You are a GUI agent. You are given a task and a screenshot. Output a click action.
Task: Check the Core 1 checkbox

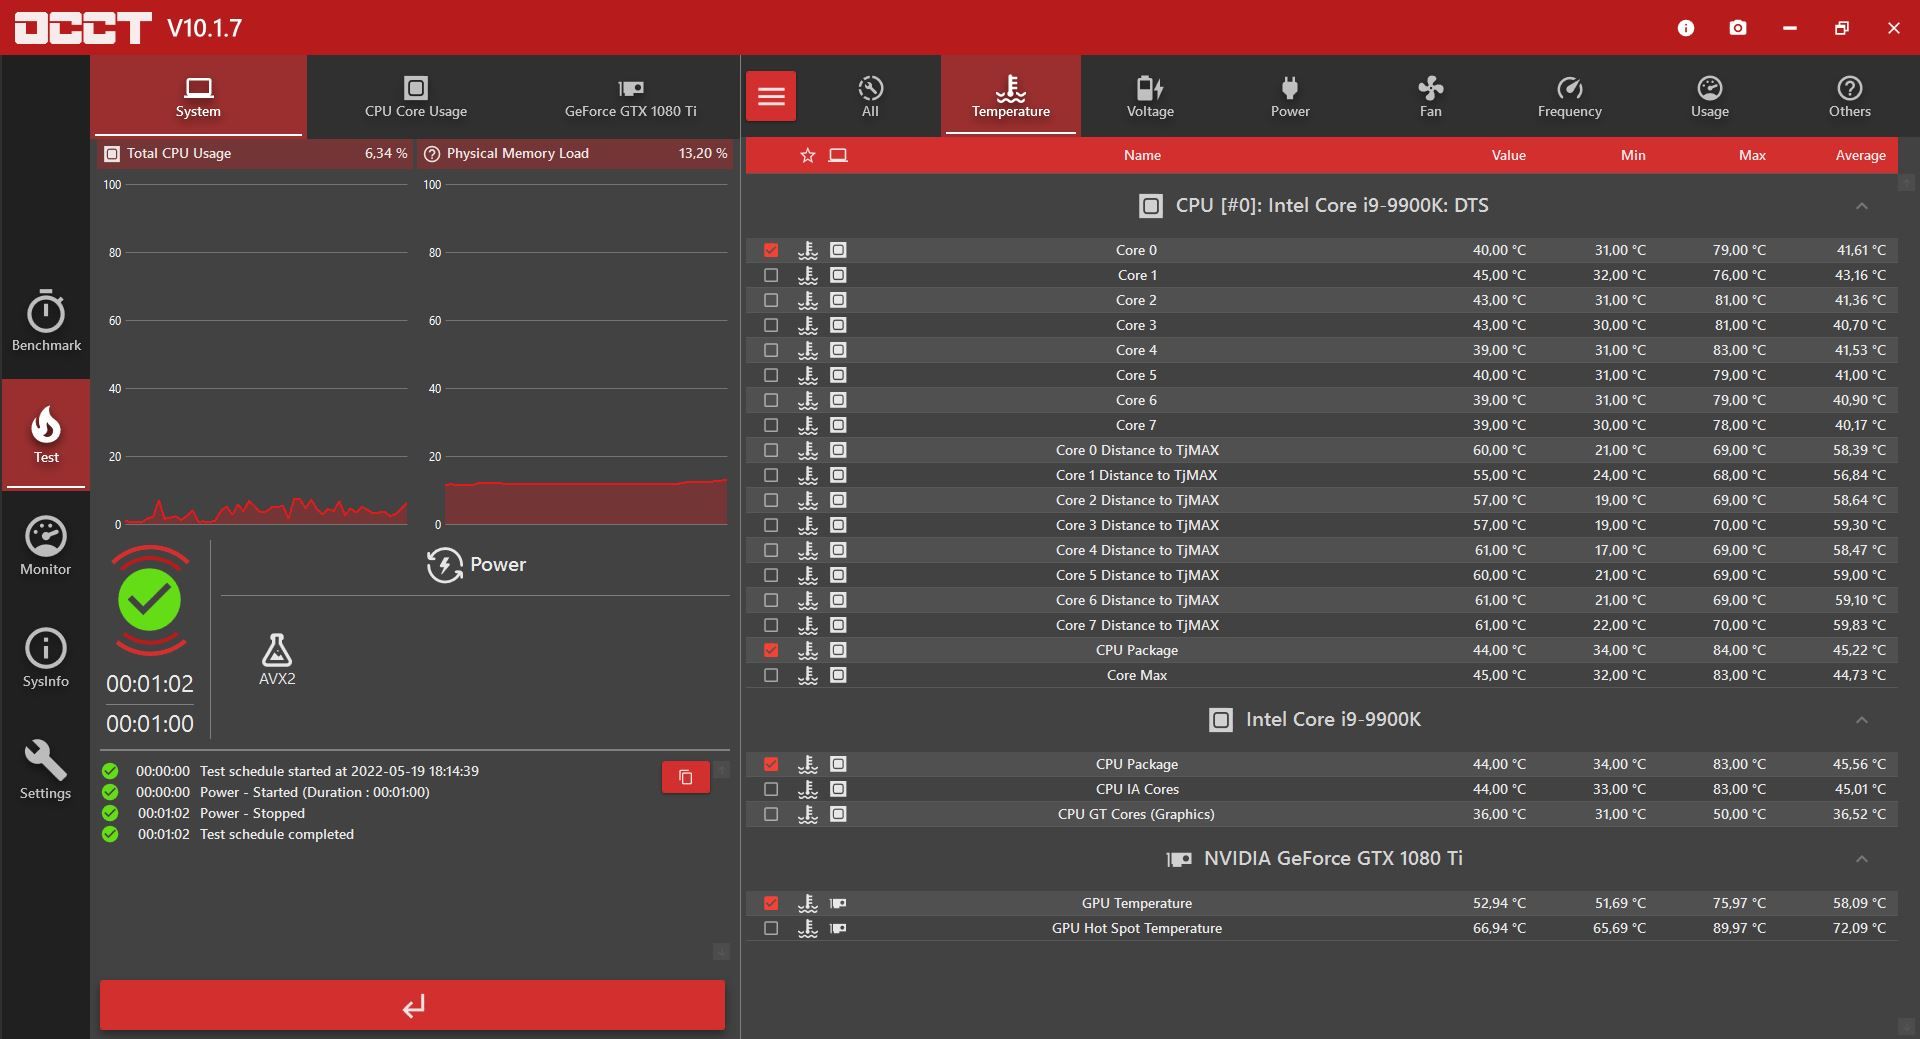coord(771,275)
